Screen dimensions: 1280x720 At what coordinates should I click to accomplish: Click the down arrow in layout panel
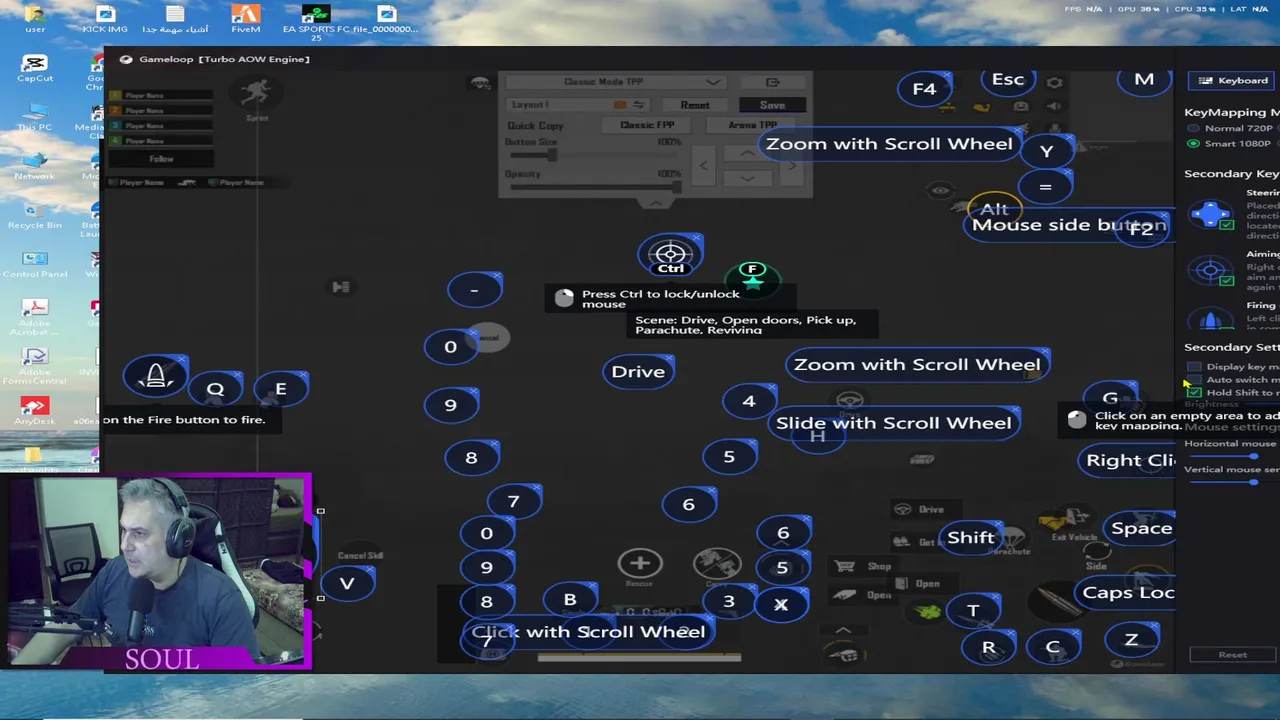point(747,177)
